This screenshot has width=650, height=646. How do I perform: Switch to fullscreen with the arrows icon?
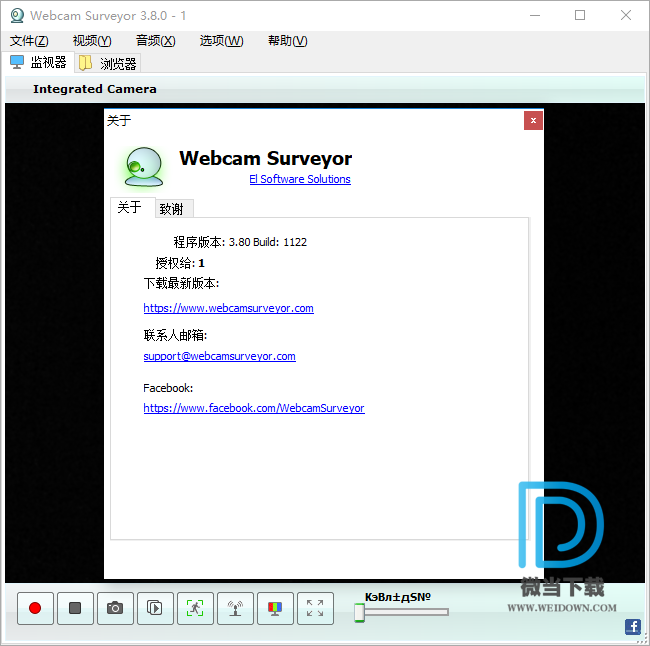tap(315, 608)
